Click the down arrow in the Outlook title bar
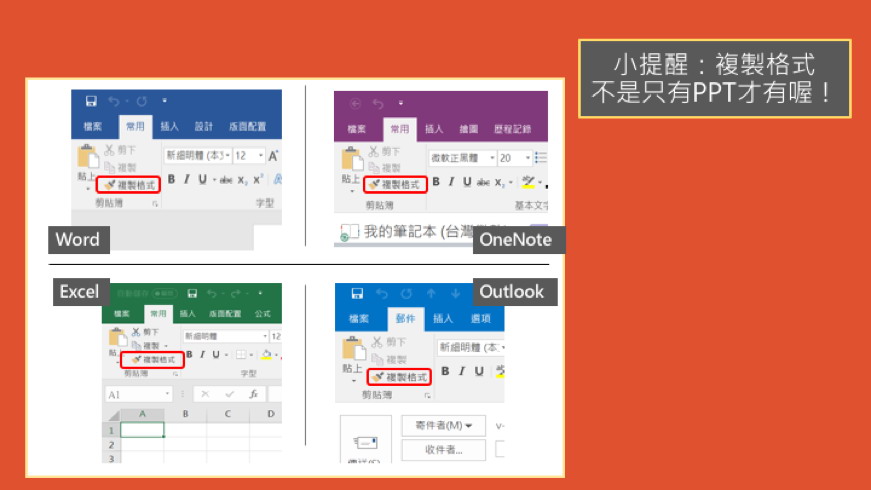This screenshot has width=871, height=490. coord(455,293)
